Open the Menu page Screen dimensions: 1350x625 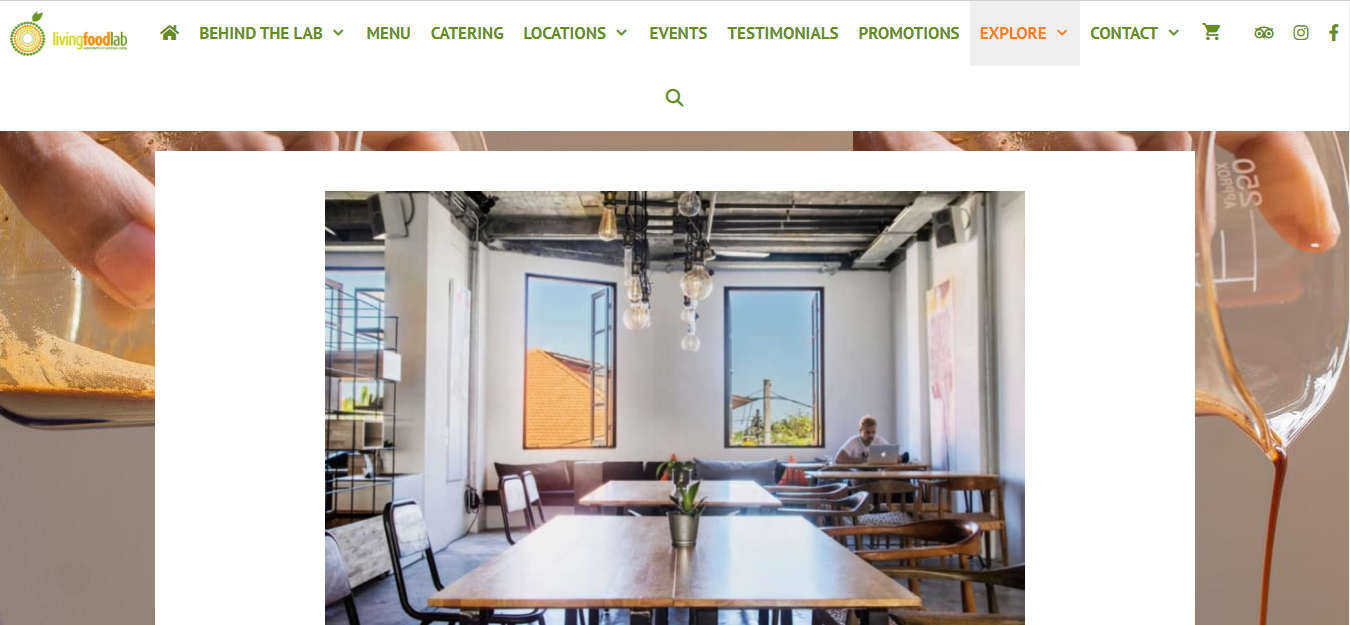point(388,33)
